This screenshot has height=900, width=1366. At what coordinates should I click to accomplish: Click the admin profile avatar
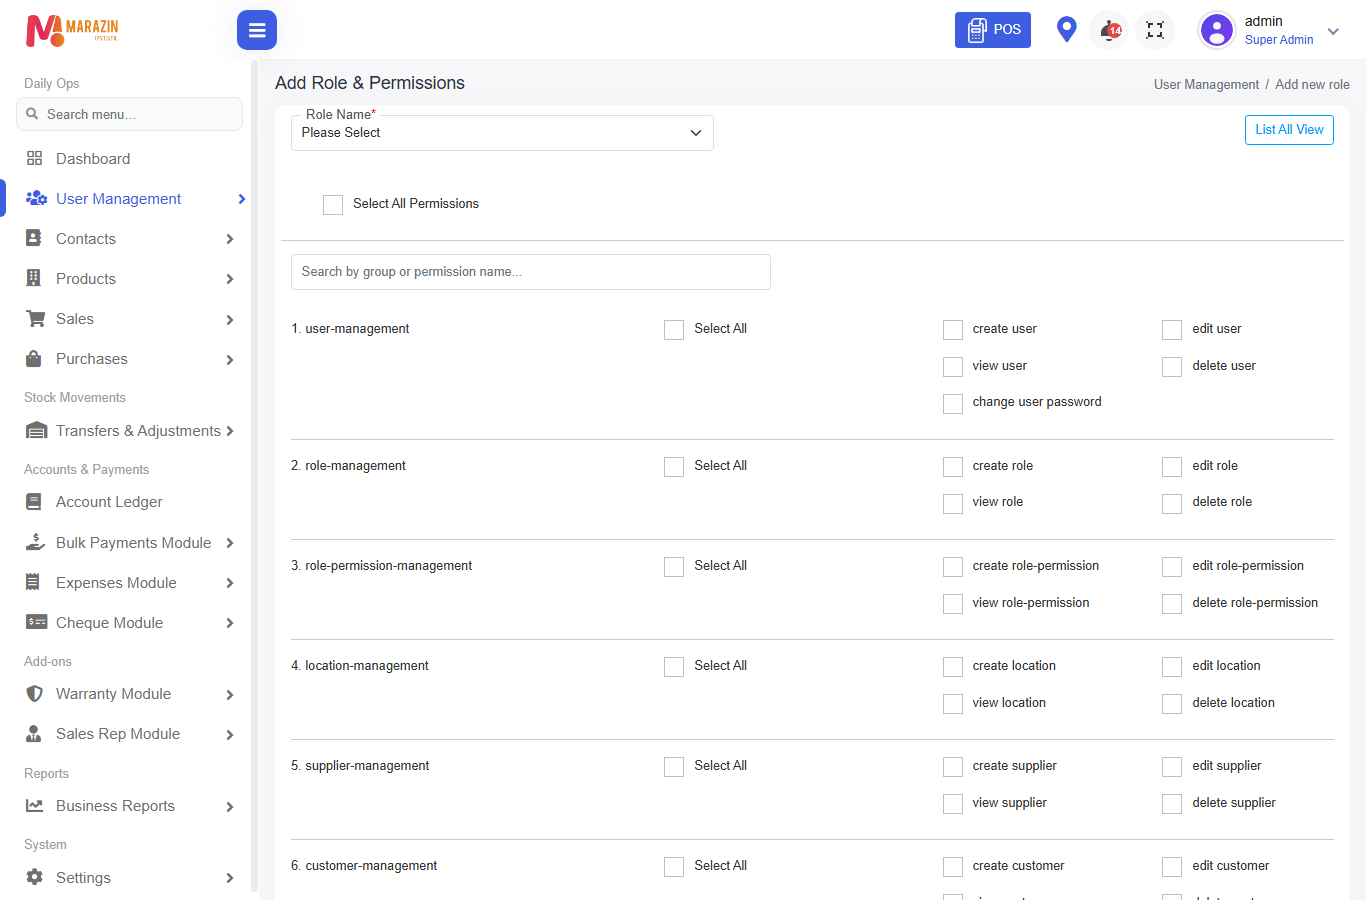[x=1217, y=30]
